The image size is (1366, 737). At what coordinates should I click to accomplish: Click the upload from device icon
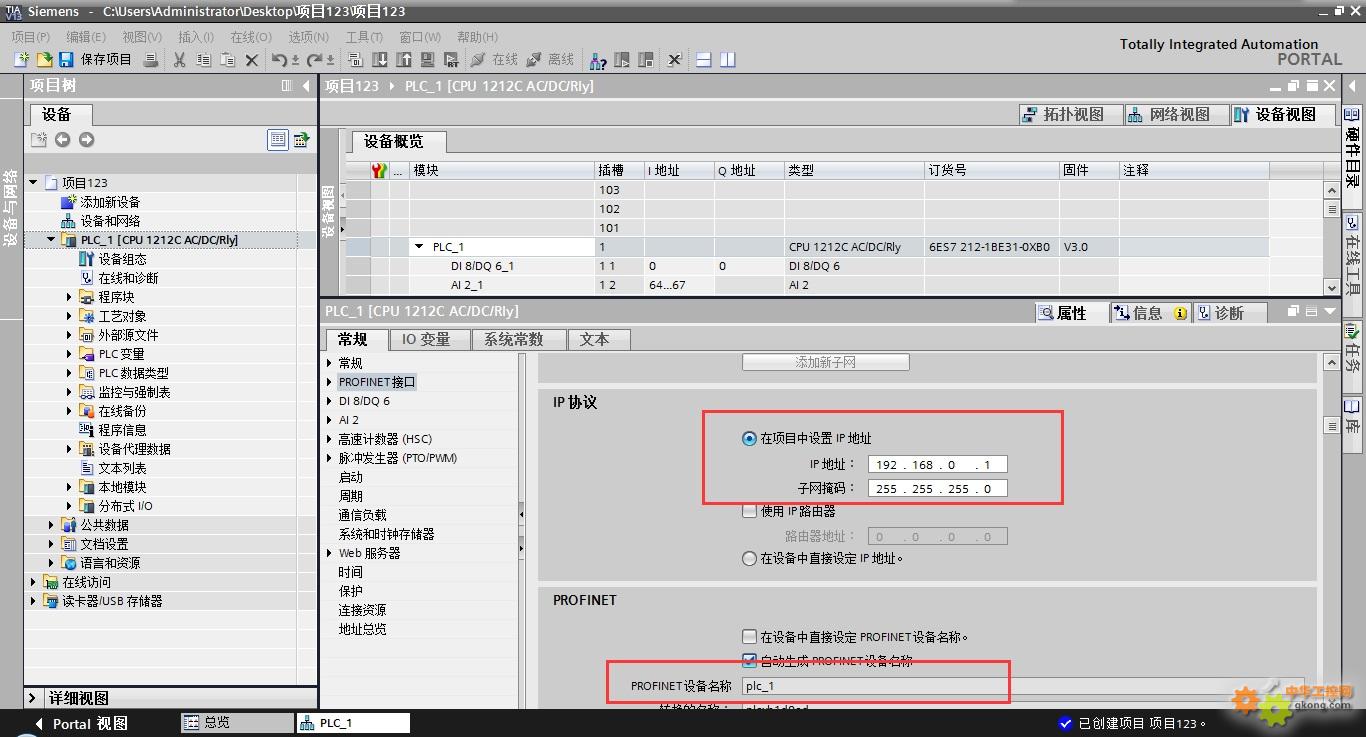(404, 60)
